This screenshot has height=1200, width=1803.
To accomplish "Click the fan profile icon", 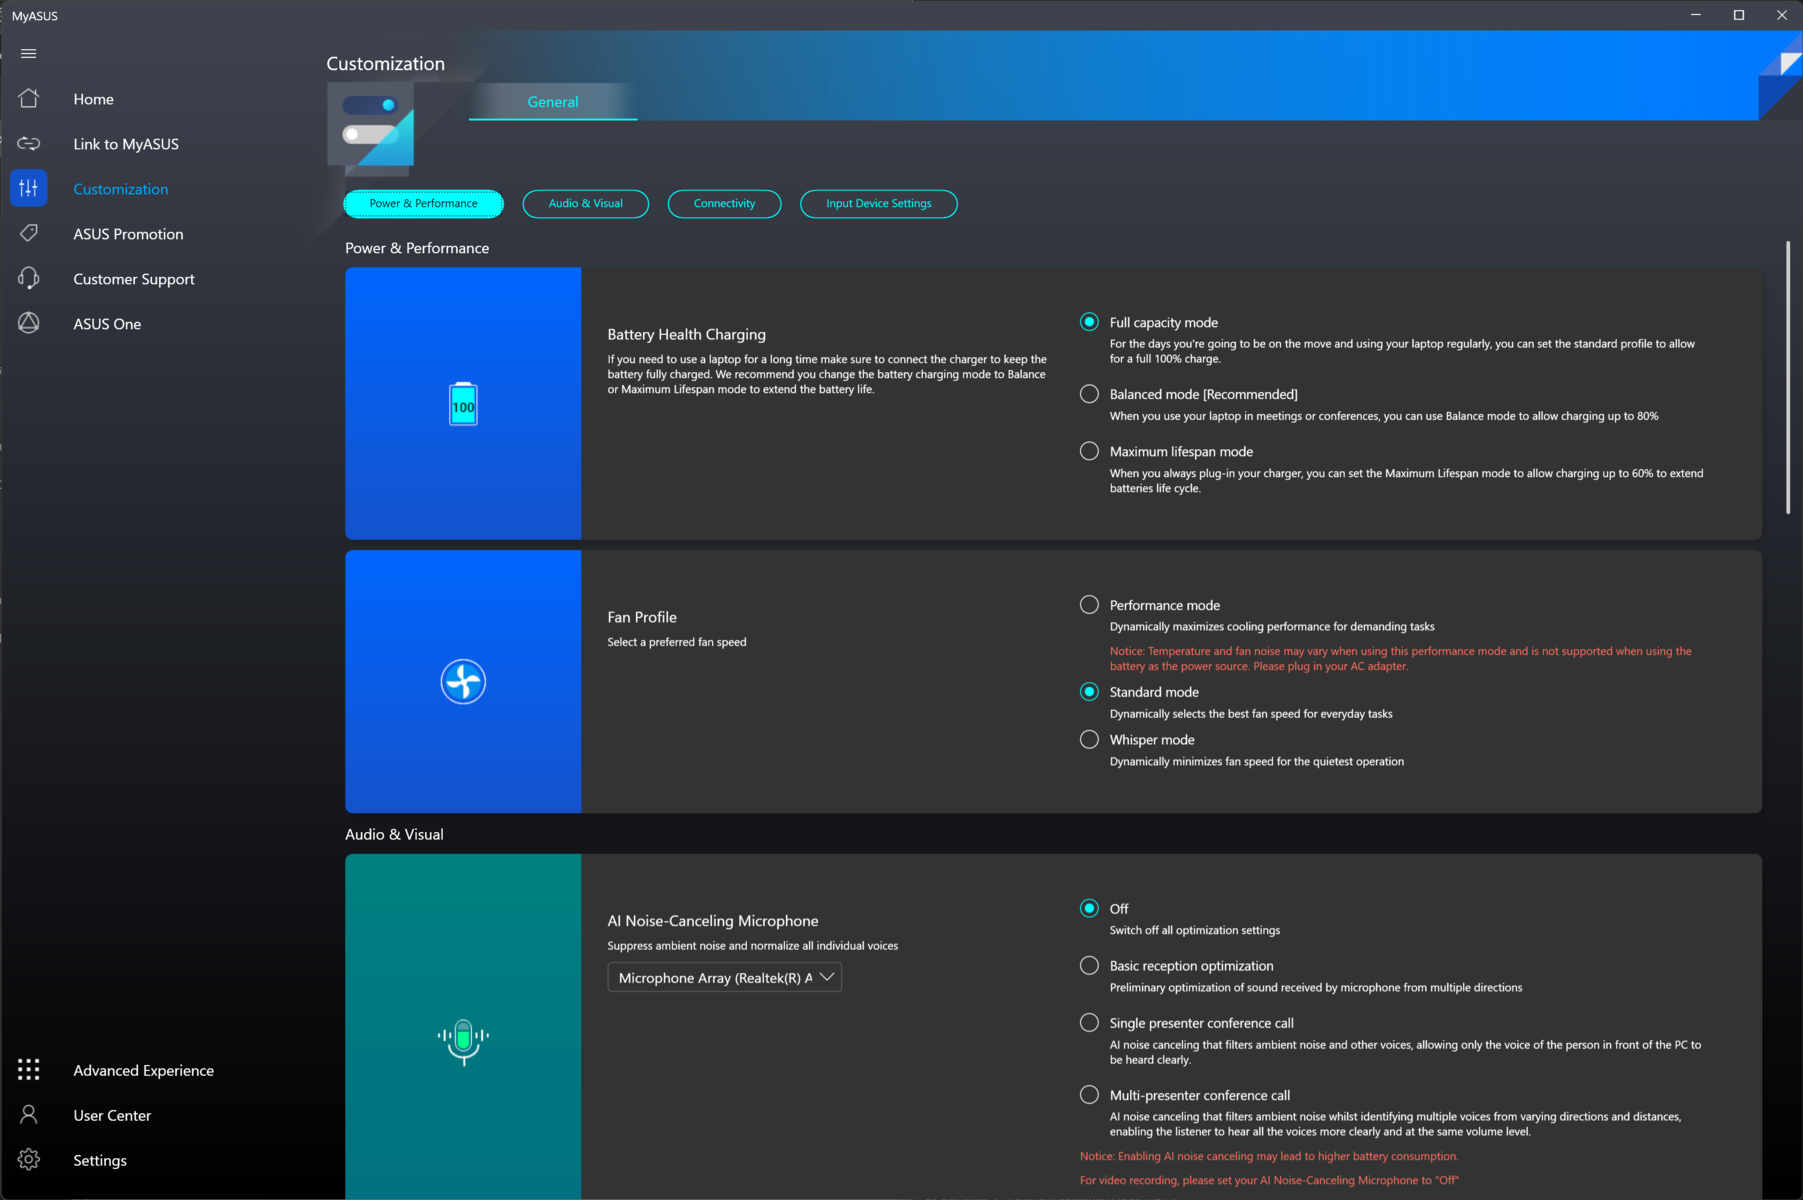I will (463, 682).
